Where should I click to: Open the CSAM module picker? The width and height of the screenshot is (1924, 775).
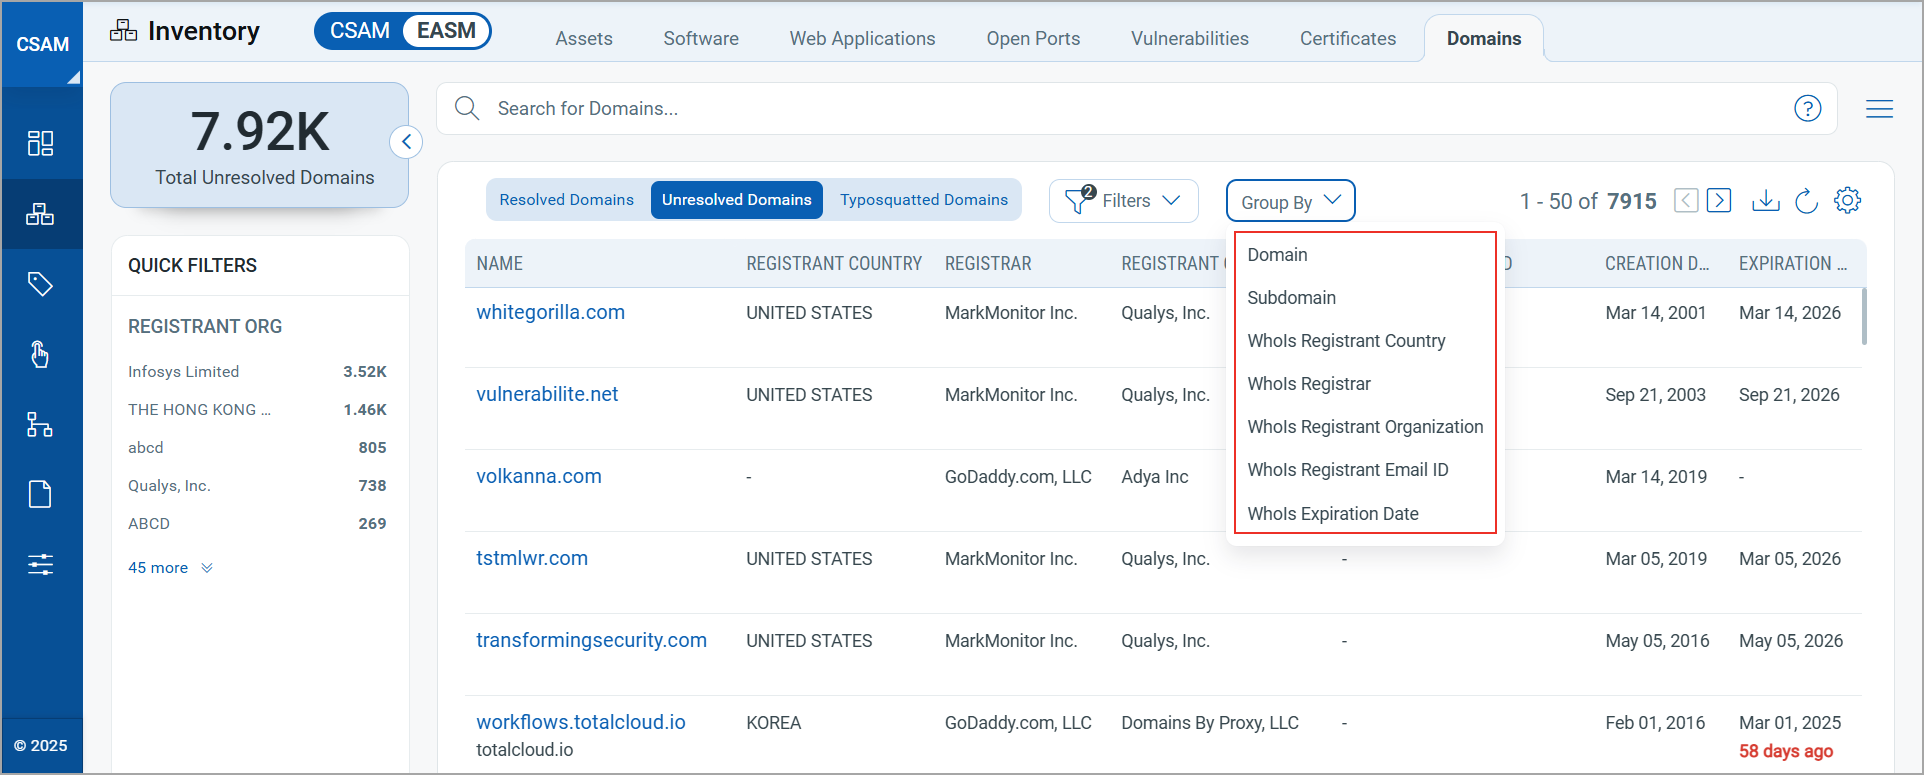pos(42,44)
